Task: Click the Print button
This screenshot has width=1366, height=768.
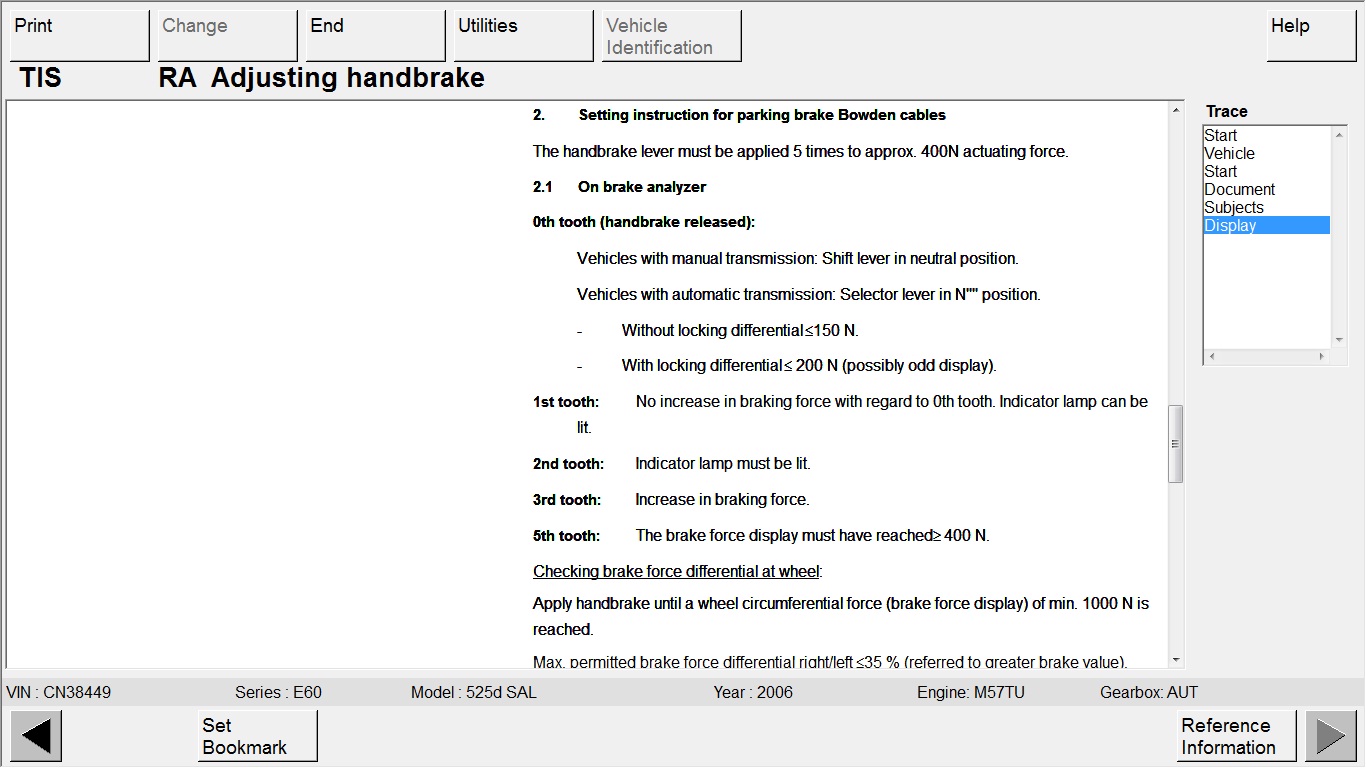Action: 80,36
